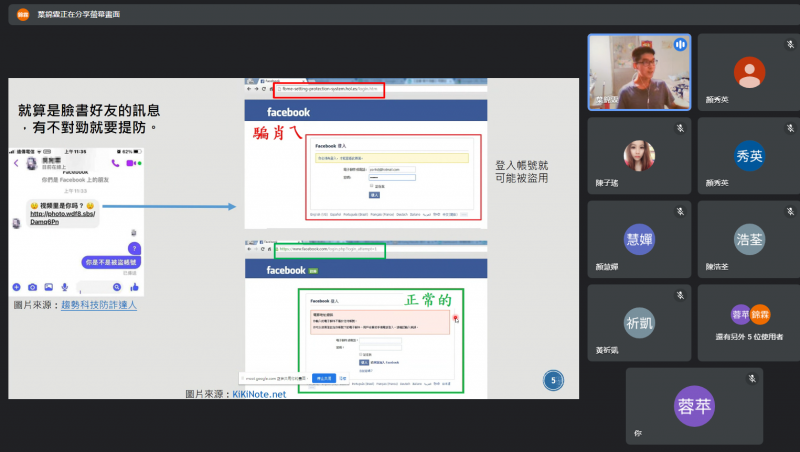Click the orange generic person avatar of 顏秀英

[x=749, y=72]
